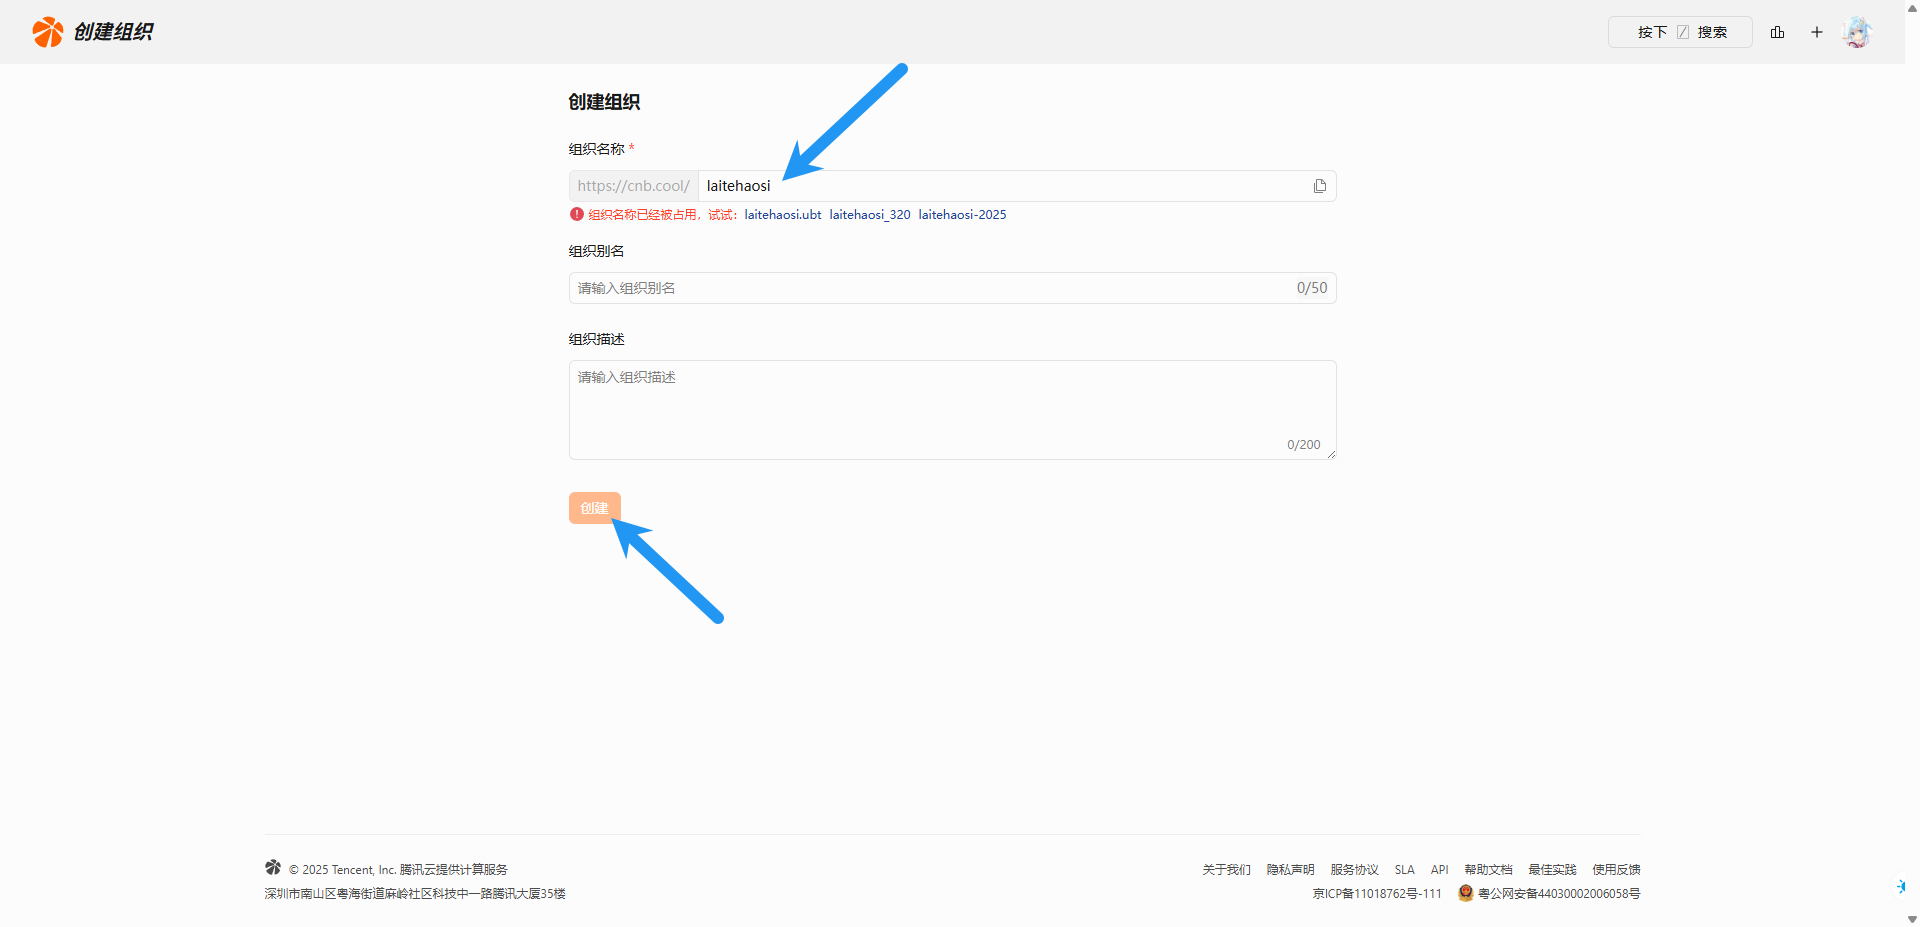Image resolution: width=1920 pixels, height=927 pixels.
Task: Click into the 组织描述 description textarea
Action: 952,410
